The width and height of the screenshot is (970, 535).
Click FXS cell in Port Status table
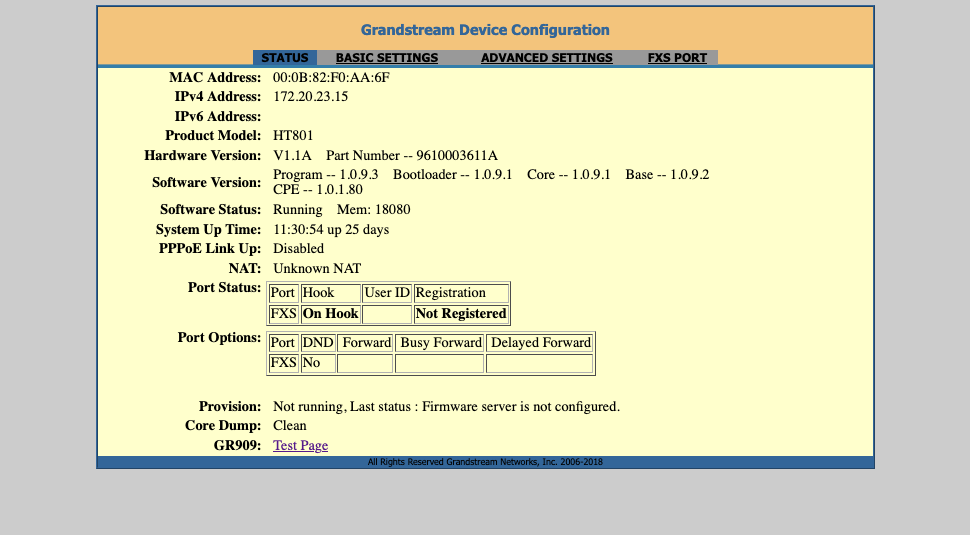[x=283, y=314]
